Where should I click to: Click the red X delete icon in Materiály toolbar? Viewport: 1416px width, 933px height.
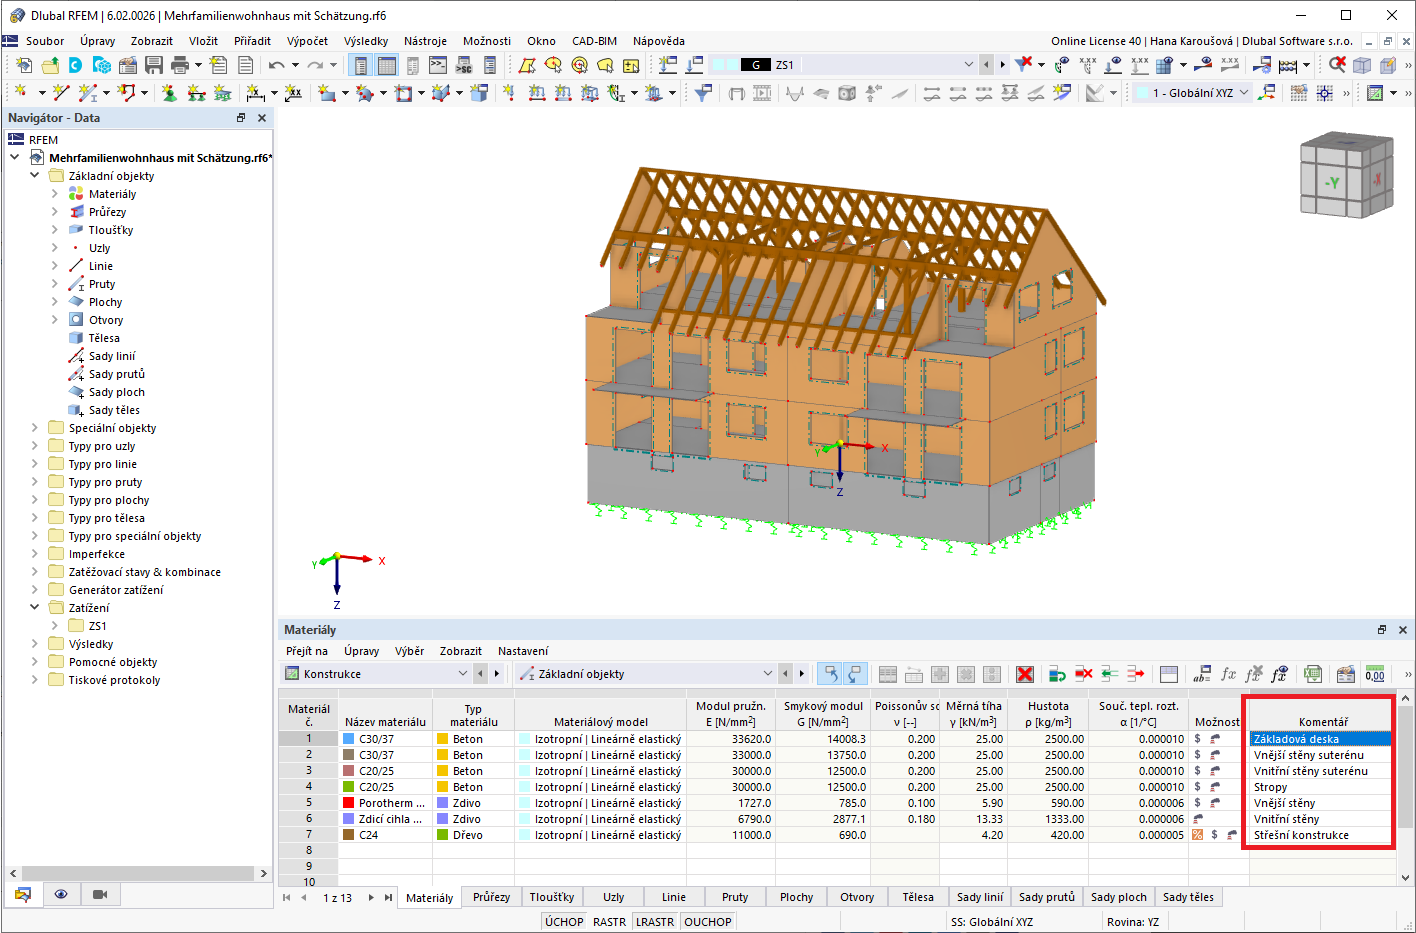coord(1025,674)
